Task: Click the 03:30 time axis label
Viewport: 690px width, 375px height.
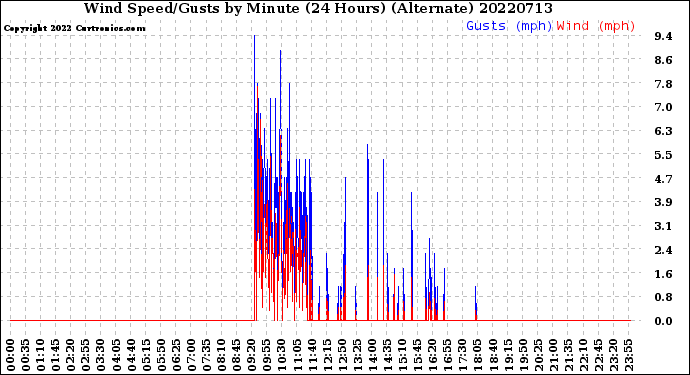Action: click(x=101, y=355)
